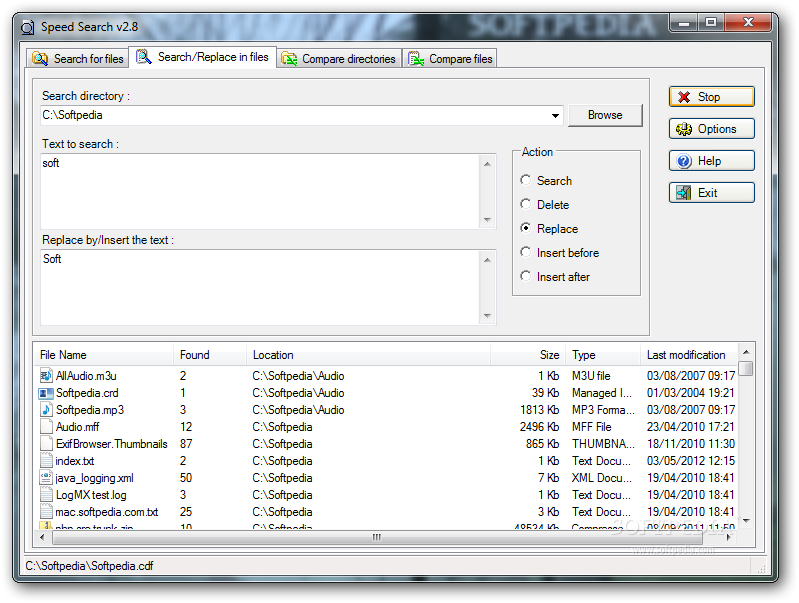Image resolution: width=799 pixels, height=603 pixels.
Task: Open the Options button
Action: [711, 129]
